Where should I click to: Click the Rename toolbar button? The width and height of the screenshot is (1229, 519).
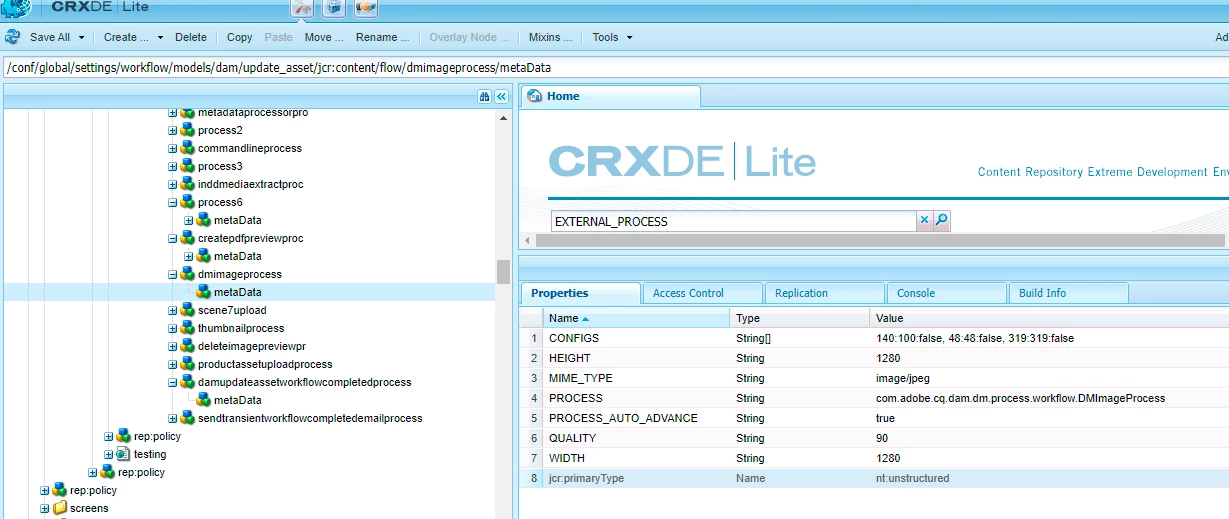click(383, 37)
